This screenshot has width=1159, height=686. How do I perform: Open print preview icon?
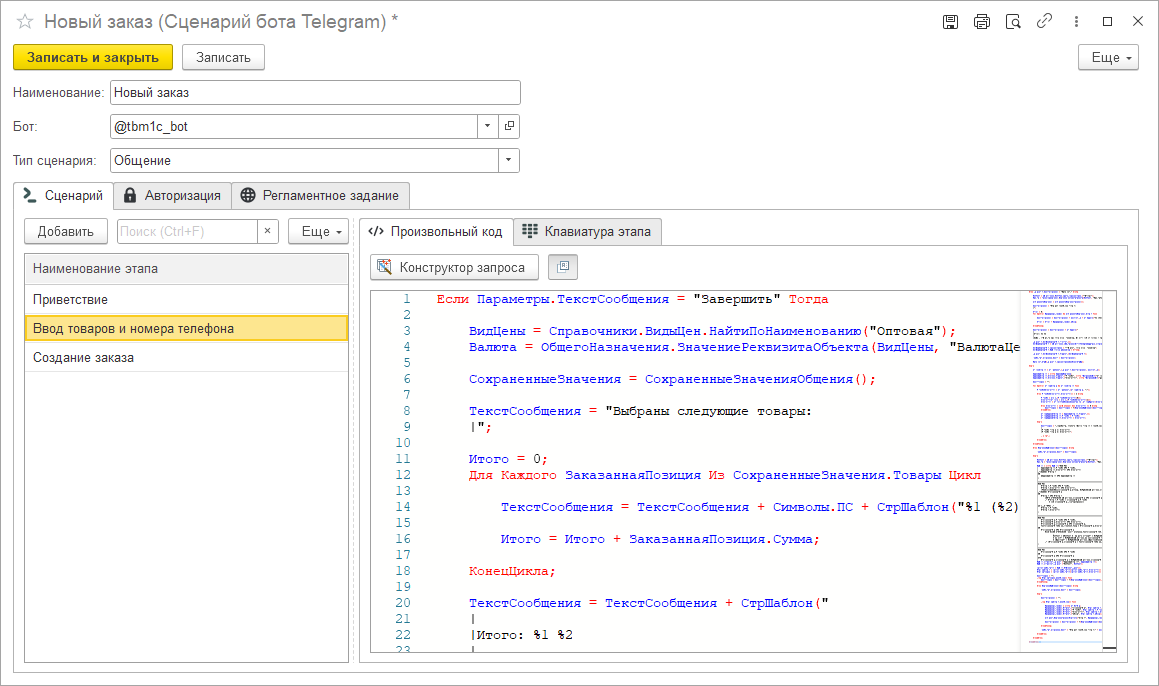tap(1013, 22)
